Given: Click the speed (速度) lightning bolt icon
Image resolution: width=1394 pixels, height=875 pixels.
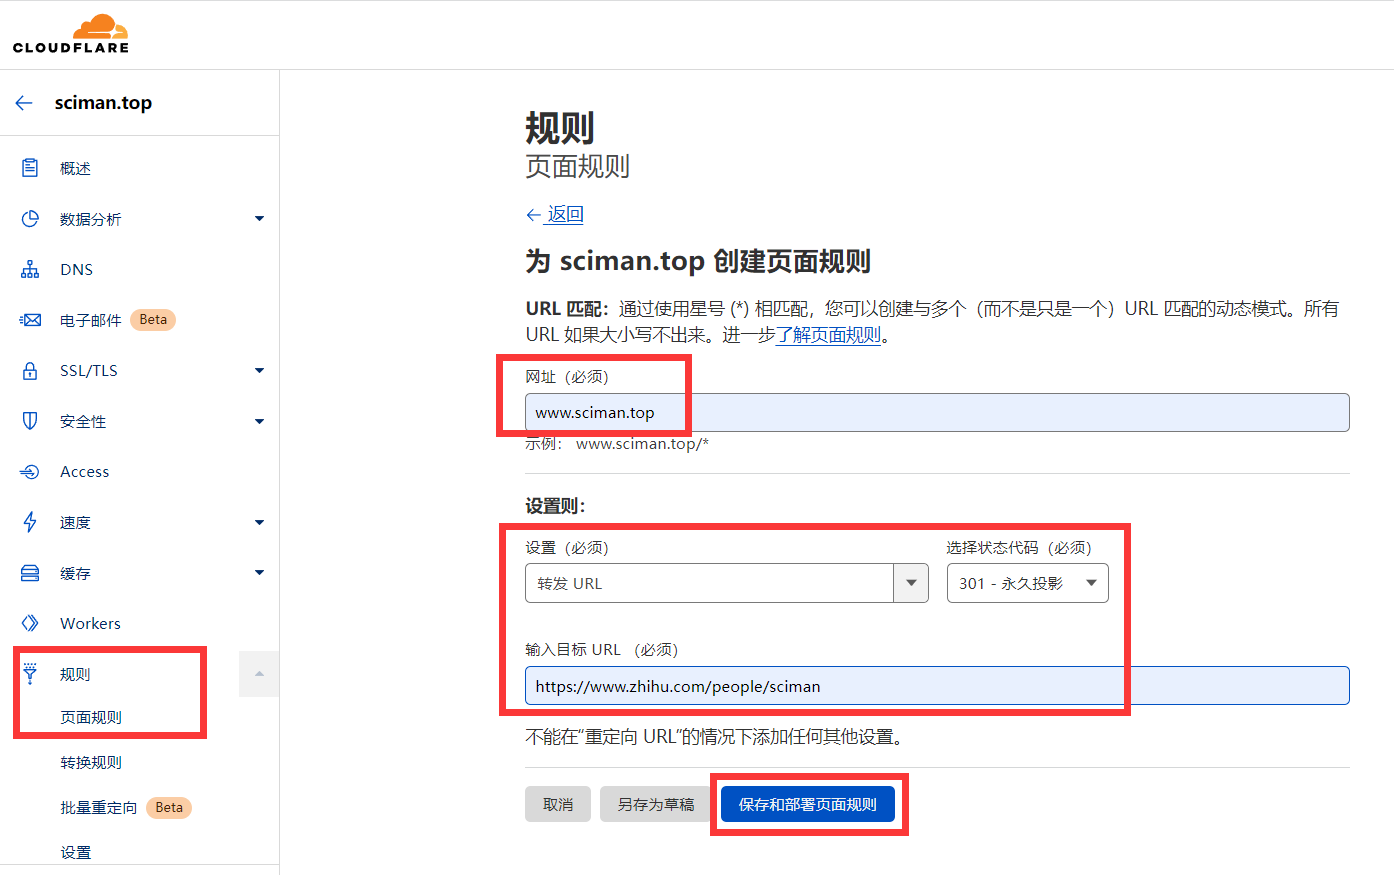Looking at the screenshot, I should pyautogui.click(x=30, y=522).
